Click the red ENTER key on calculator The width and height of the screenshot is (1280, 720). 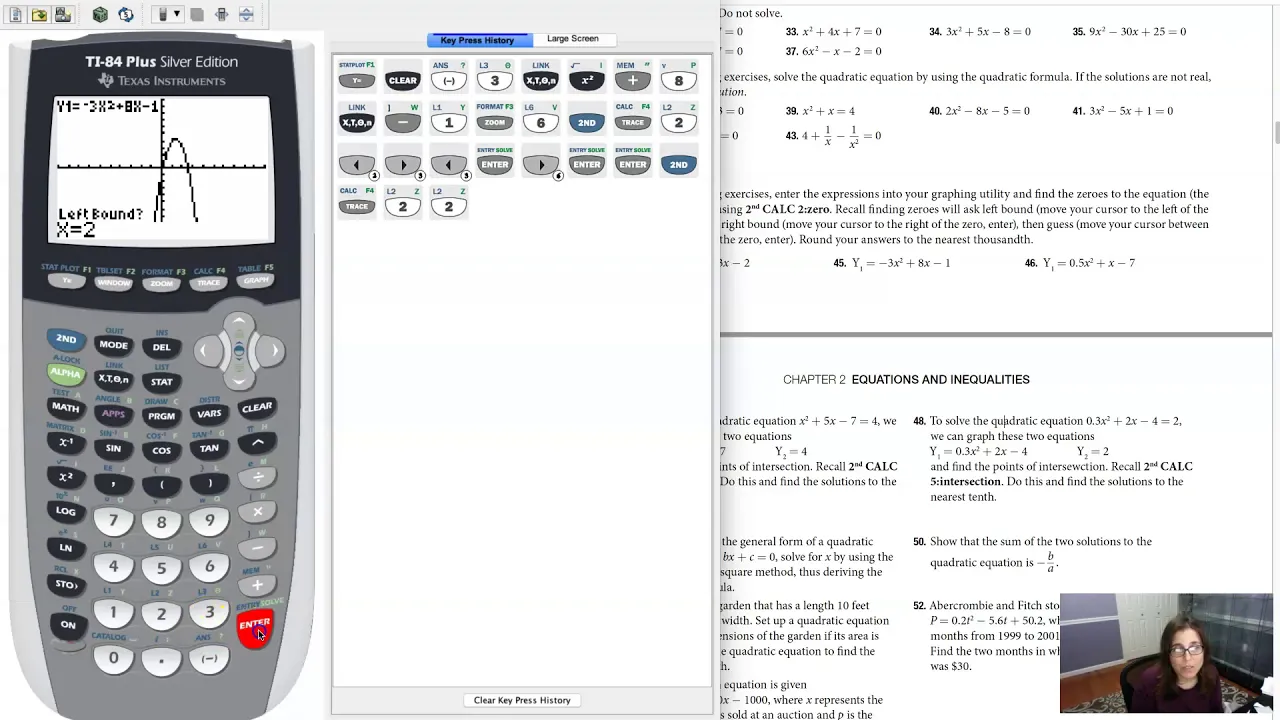pos(255,628)
